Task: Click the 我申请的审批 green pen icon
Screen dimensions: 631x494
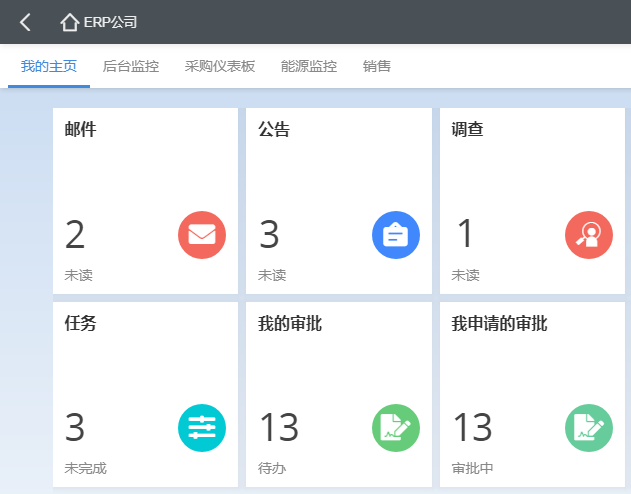Action: tap(589, 428)
